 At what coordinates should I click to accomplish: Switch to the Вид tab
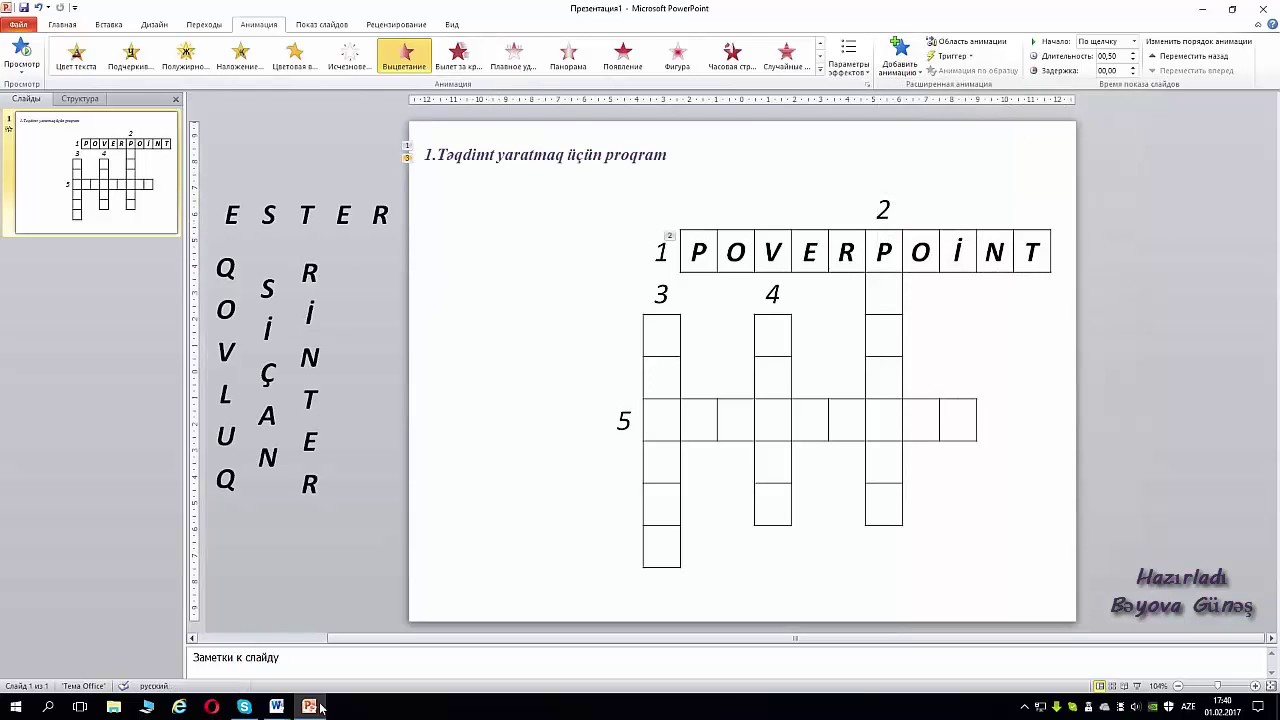(x=452, y=24)
